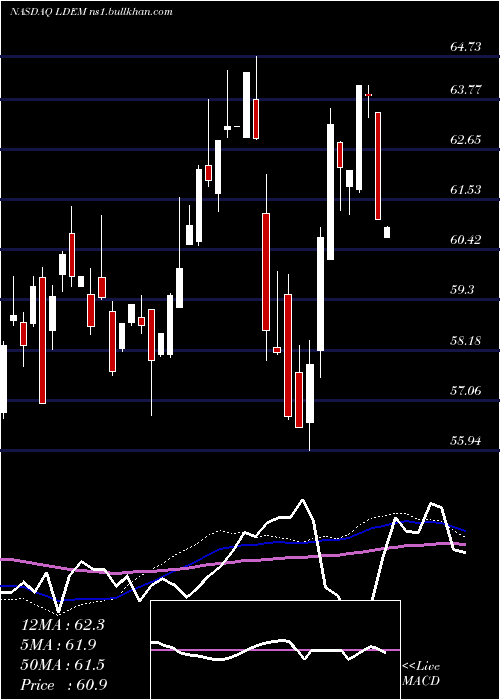Click the tall red candle just before the last candle
500x700 pixels.
378,166
